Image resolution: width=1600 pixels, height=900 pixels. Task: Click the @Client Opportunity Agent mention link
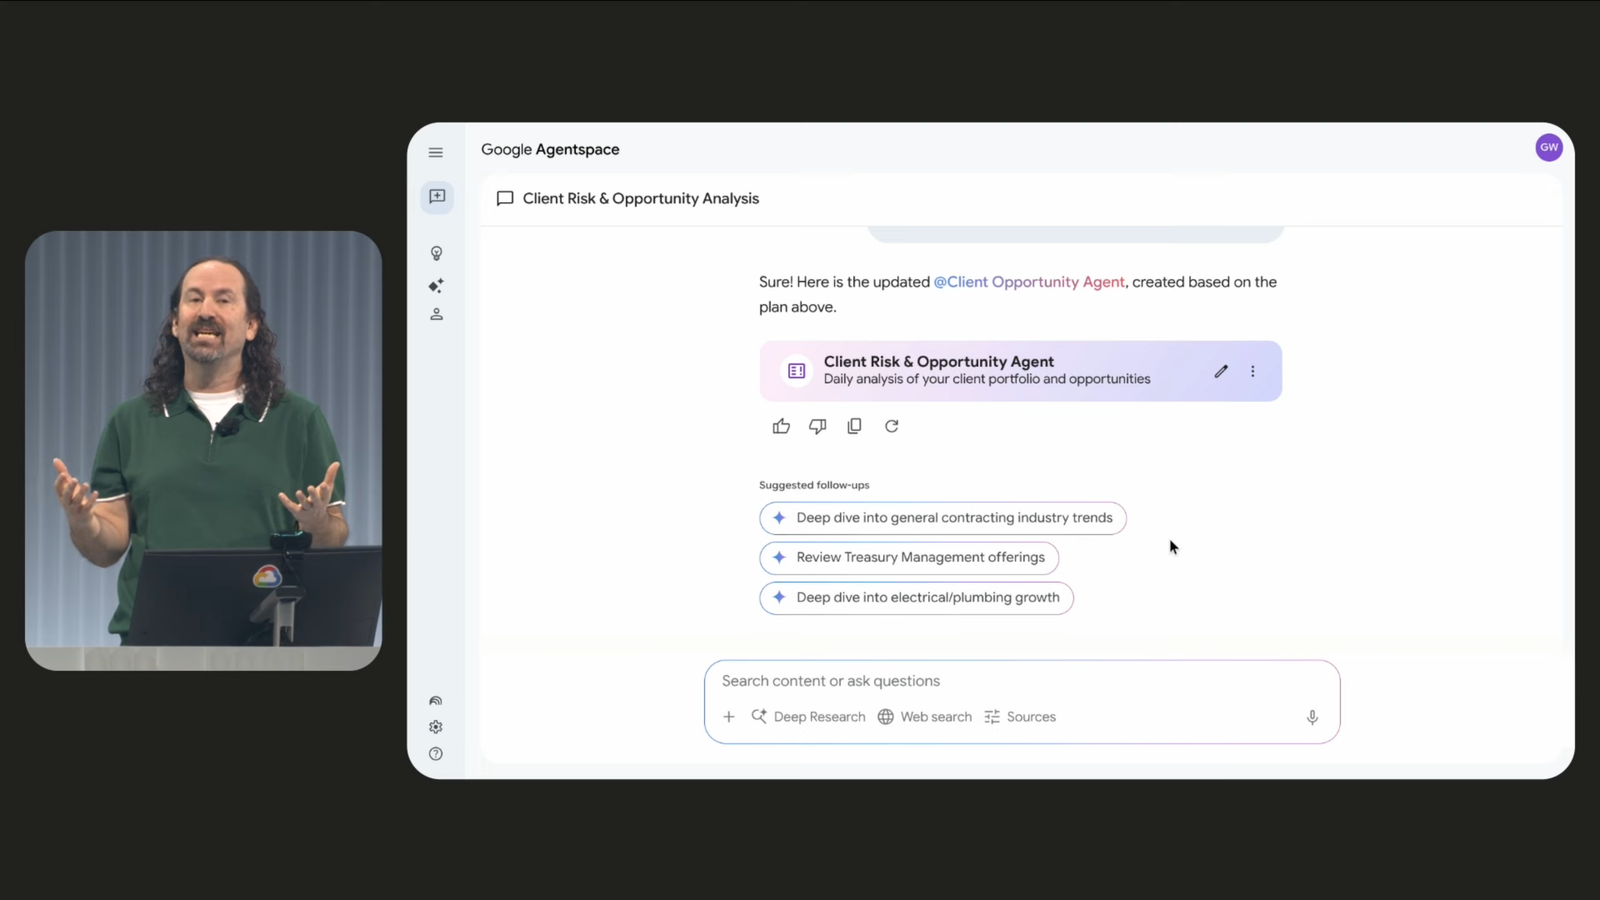click(x=1028, y=282)
